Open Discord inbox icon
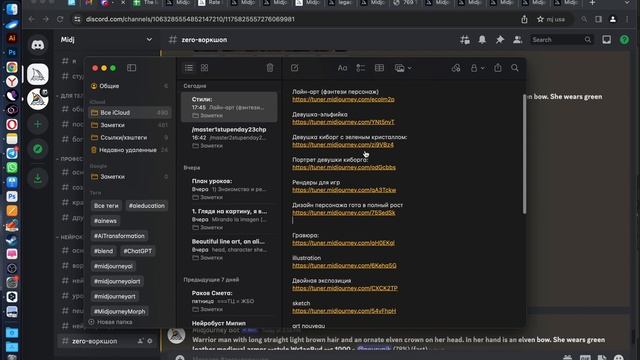The width and height of the screenshot is (640, 360). tap(607, 40)
